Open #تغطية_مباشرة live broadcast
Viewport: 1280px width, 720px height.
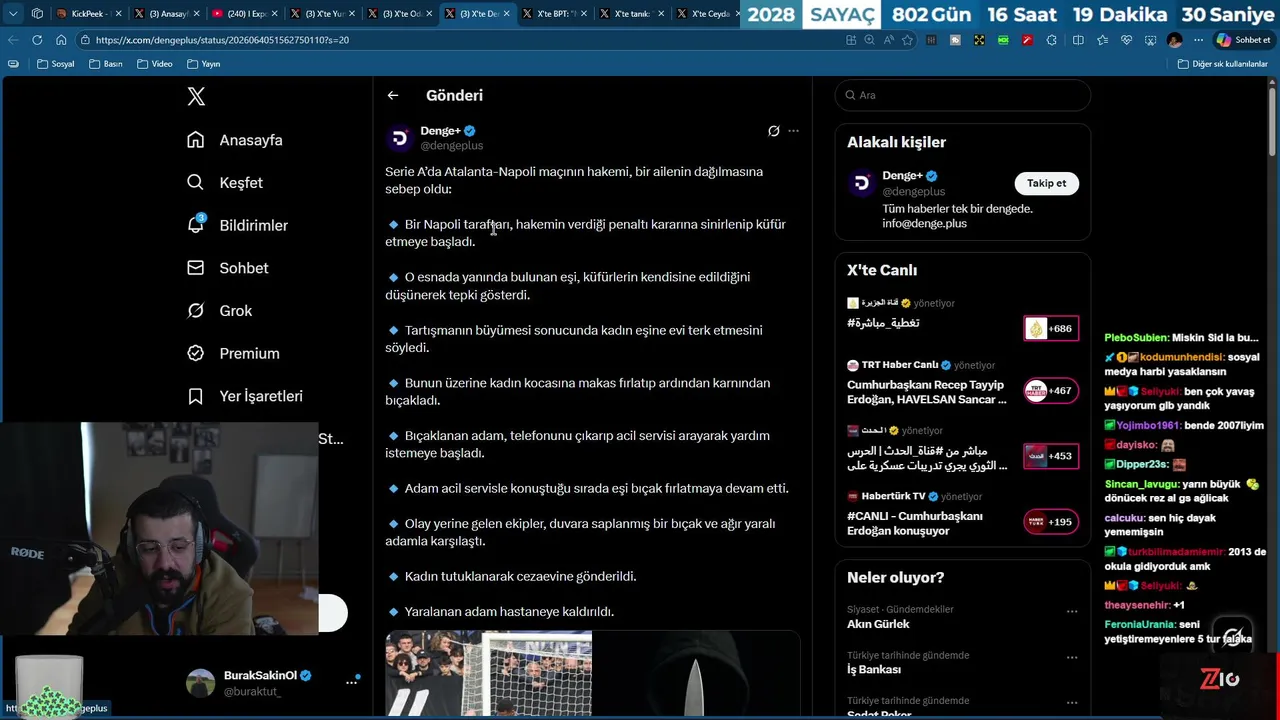tap(962, 316)
